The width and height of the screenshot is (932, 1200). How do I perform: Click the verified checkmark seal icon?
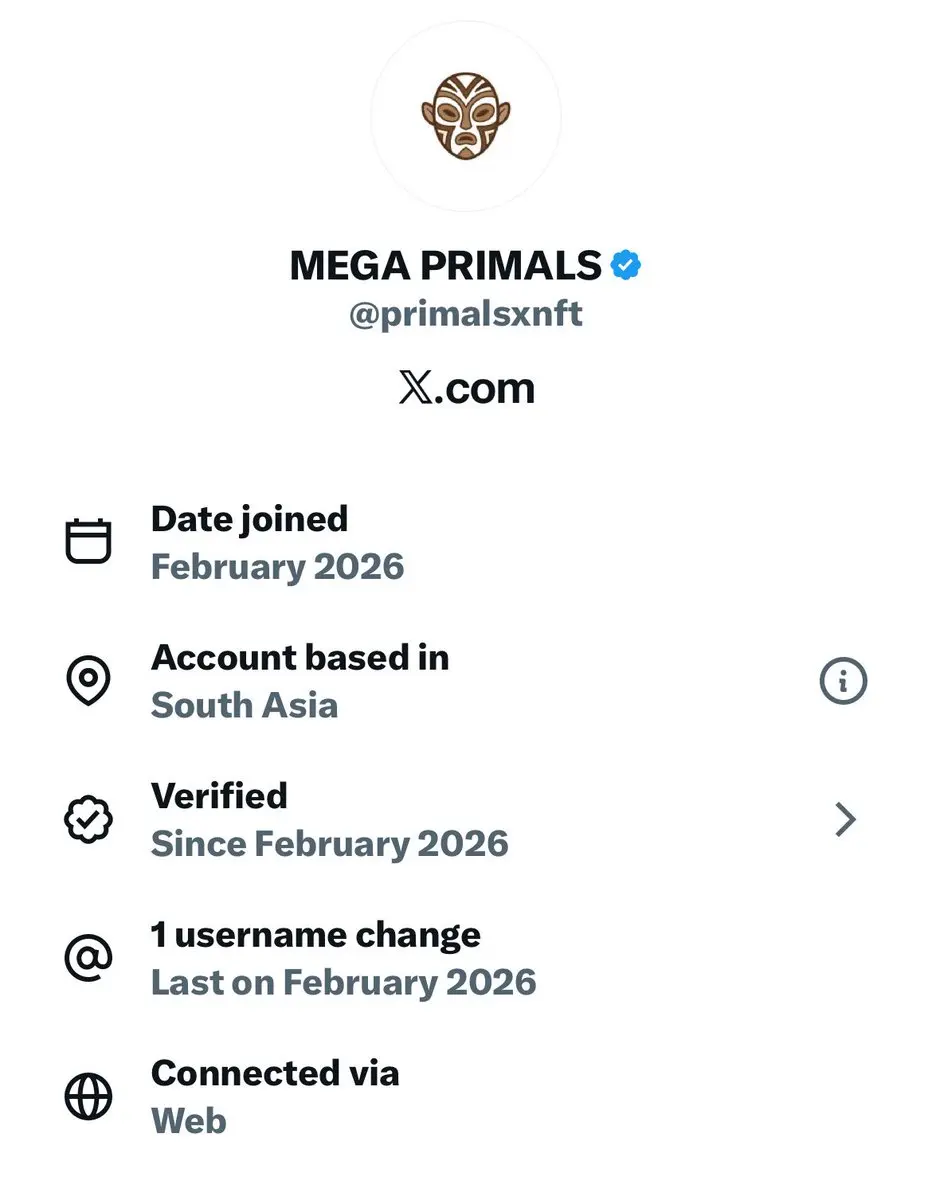coord(88,820)
